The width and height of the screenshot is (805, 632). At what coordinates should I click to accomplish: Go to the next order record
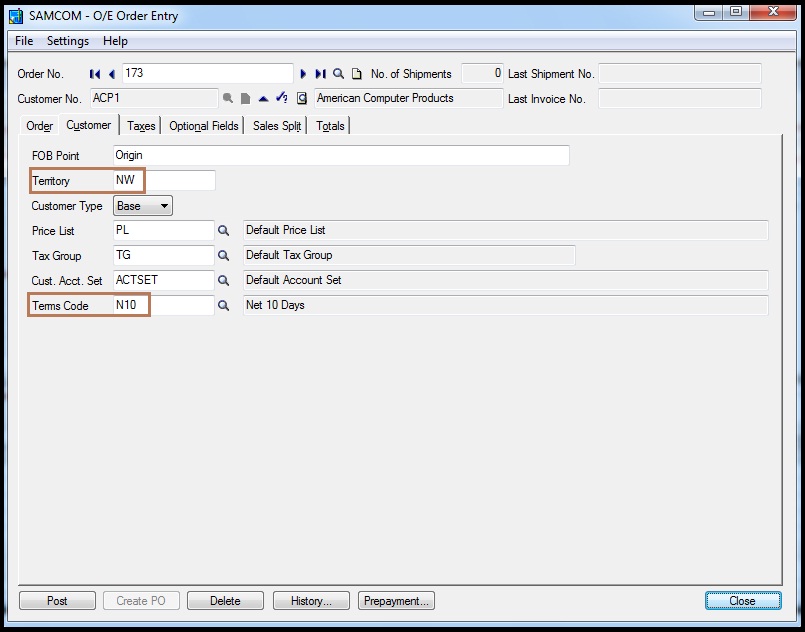pos(303,74)
